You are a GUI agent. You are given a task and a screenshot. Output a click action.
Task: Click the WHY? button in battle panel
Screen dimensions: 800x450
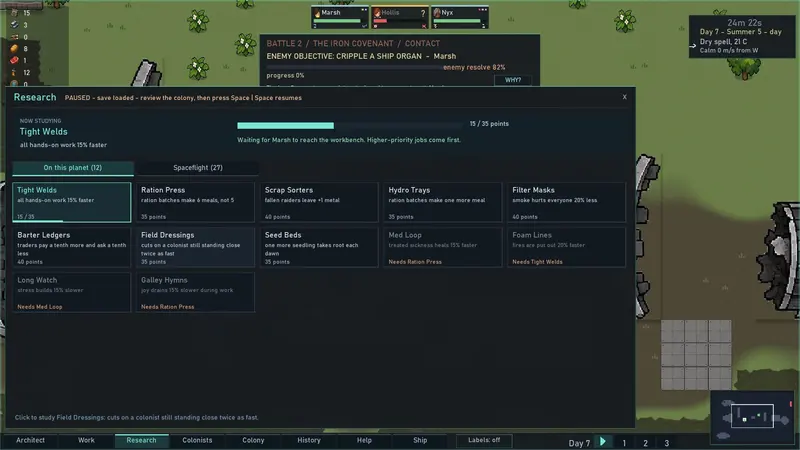click(x=513, y=80)
